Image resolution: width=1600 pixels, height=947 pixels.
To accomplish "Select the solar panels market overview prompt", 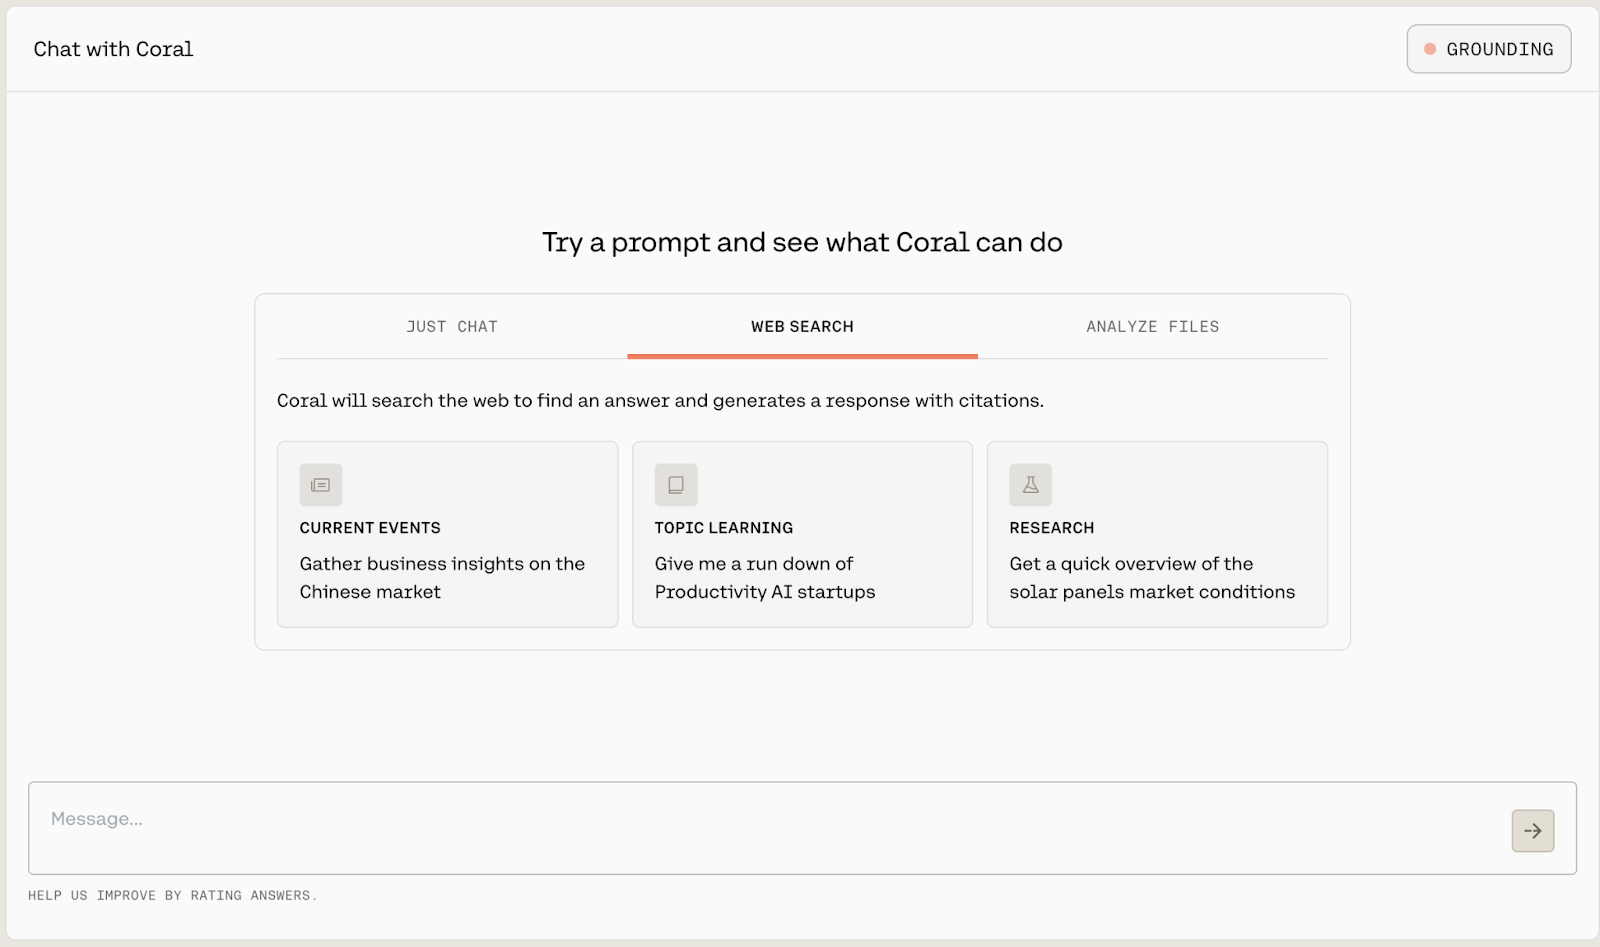I will tap(1152, 578).
